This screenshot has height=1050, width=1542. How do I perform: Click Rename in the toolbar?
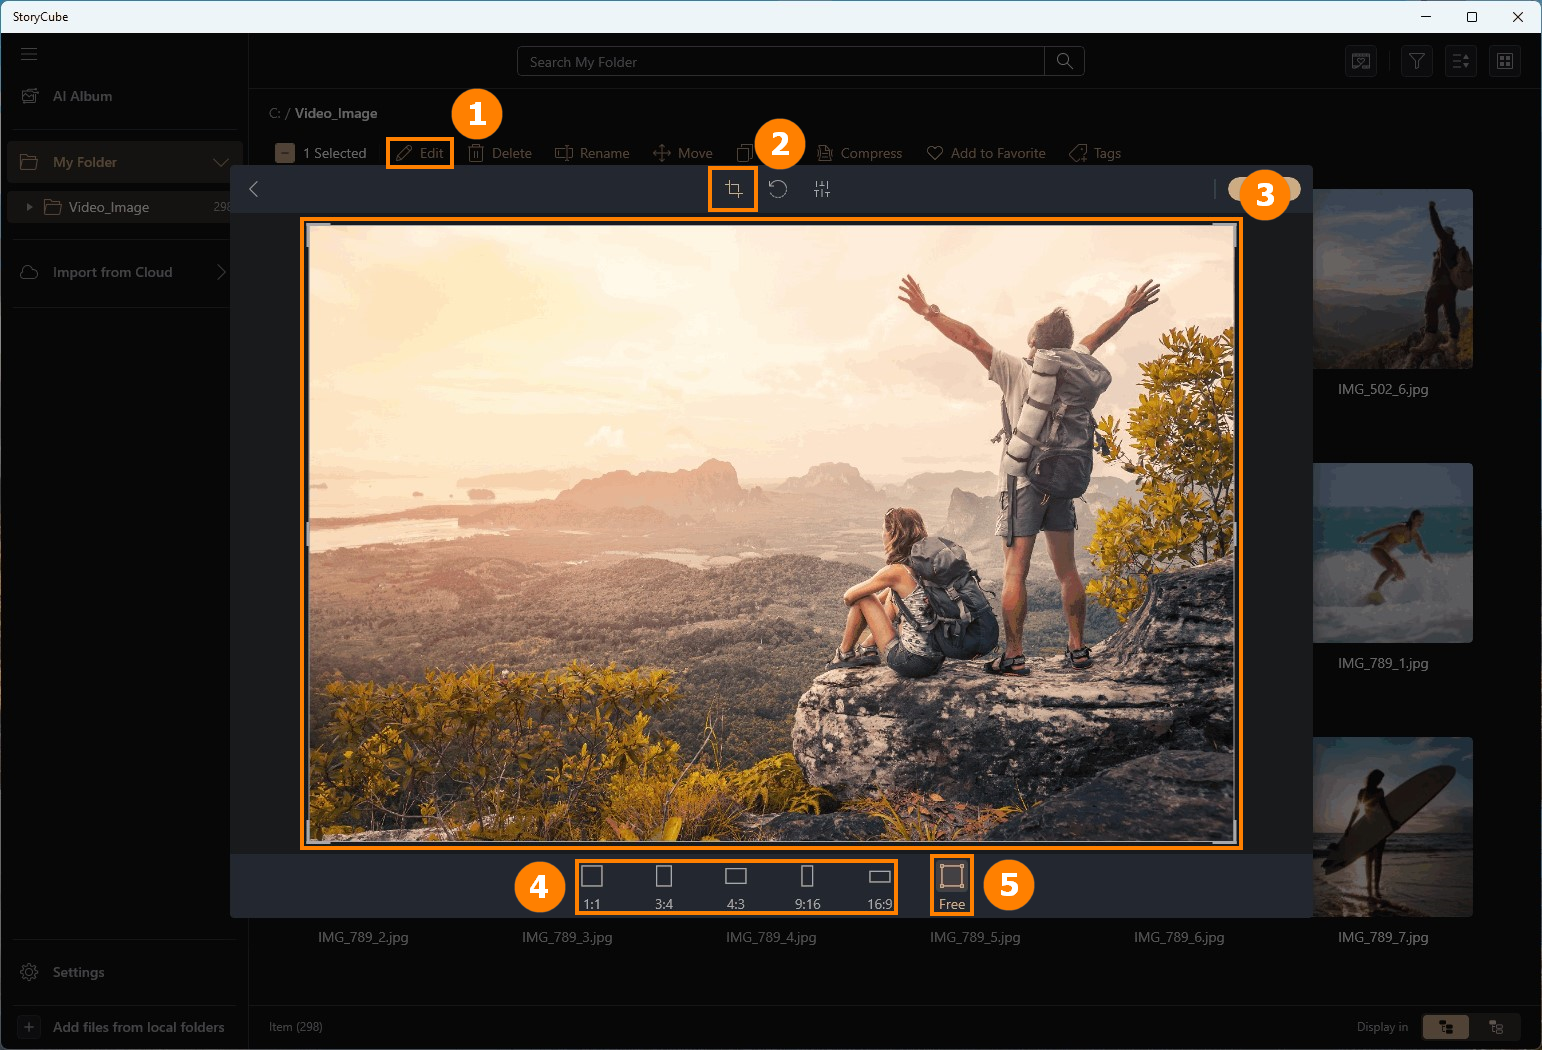coord(592,153)
